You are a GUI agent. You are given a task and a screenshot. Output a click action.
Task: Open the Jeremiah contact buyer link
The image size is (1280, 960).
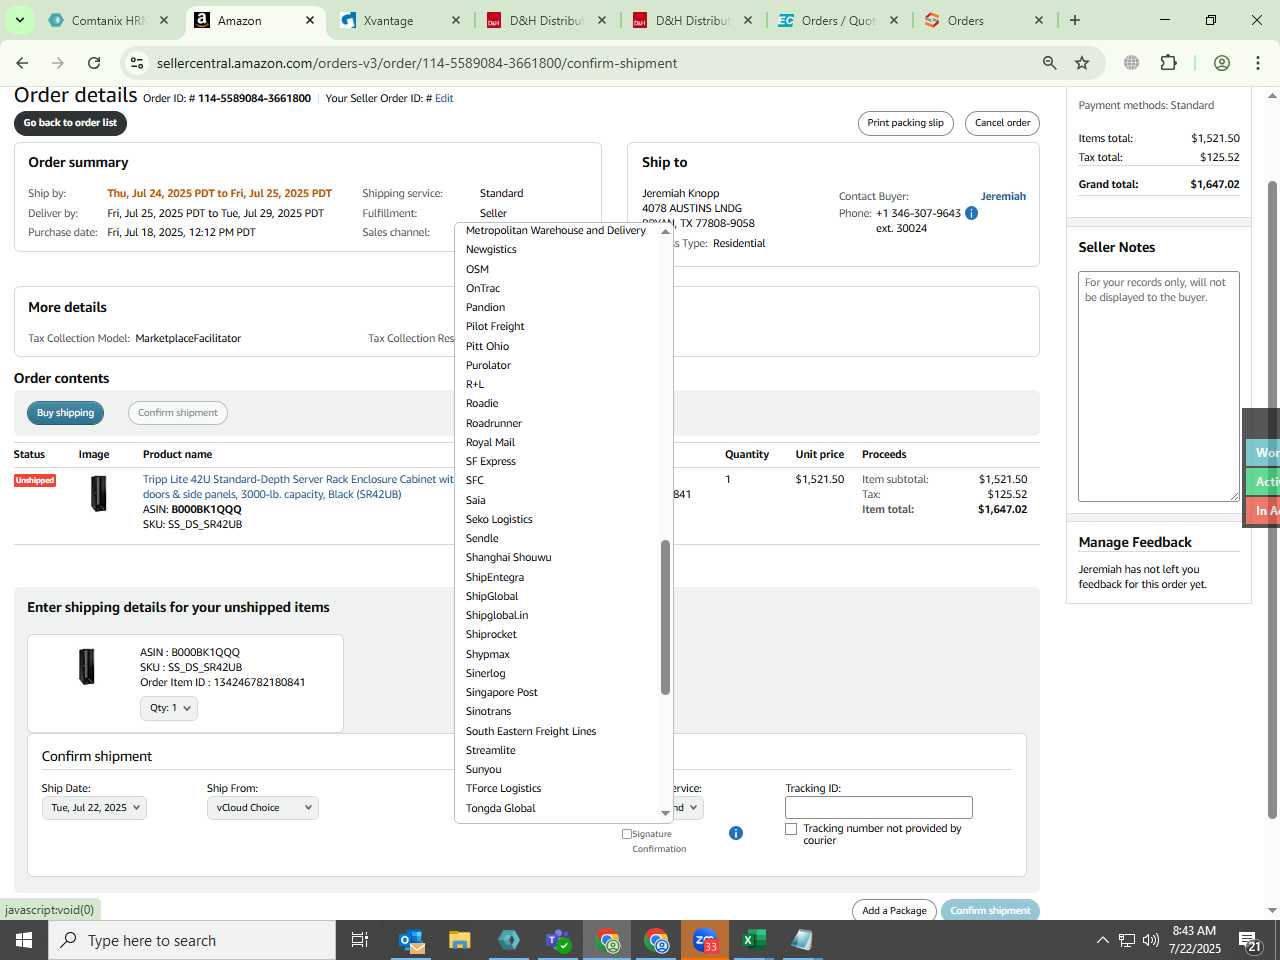1003,196
